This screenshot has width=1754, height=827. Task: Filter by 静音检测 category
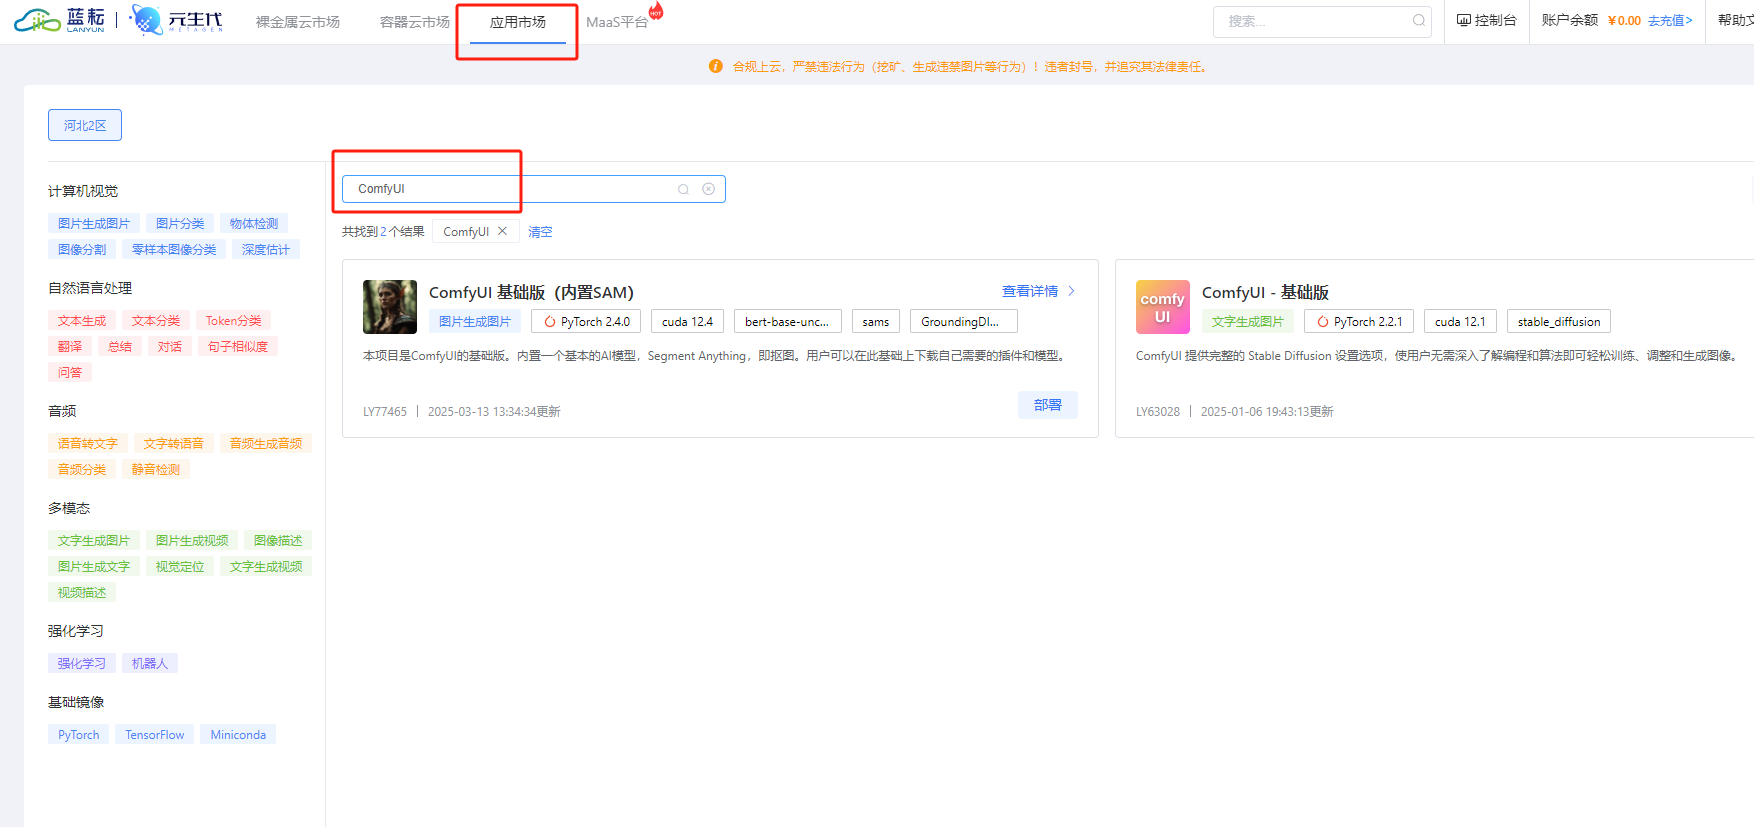pyautogui.click(x=156, y=470)
